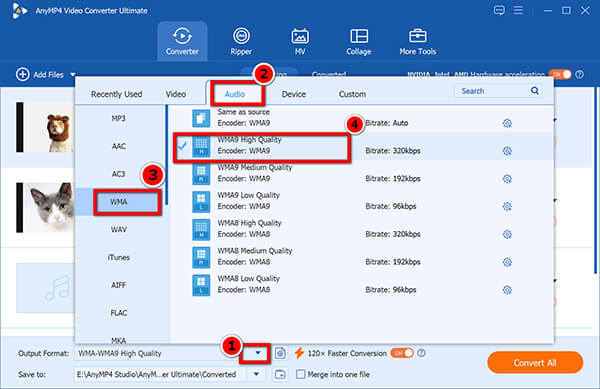The width and height of the screenshot is (600, 389).
Task: Select the cat video thumbnail
Action: 45,207
